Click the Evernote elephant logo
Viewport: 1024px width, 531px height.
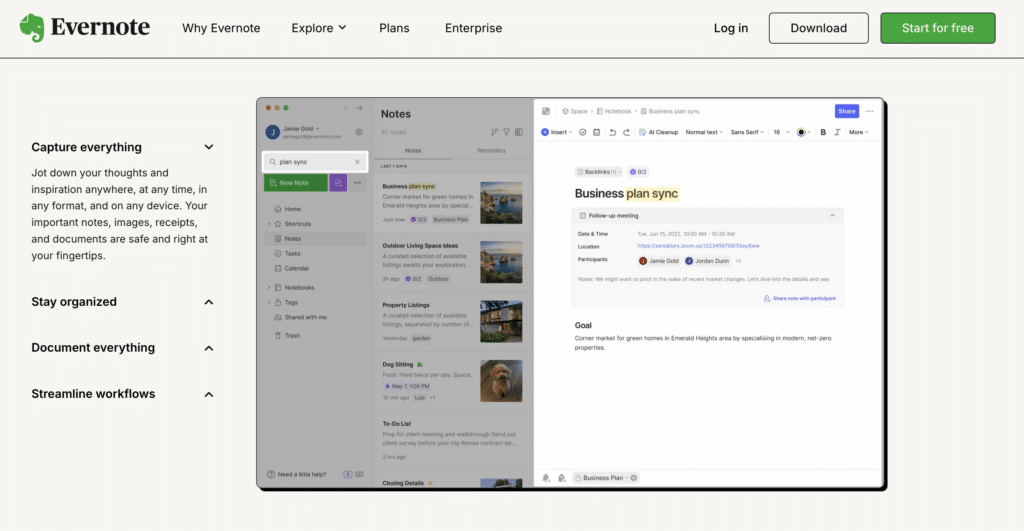coord(31,28)
